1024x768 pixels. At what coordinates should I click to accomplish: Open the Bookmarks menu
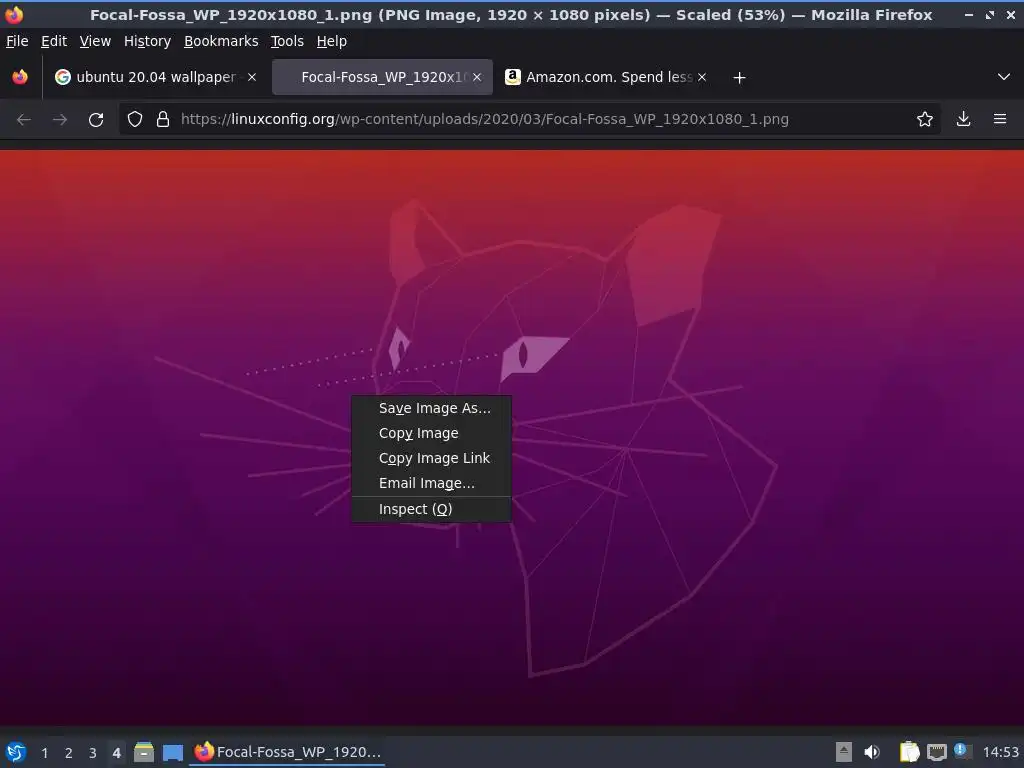pyautogui.click(x=221, y=41)
